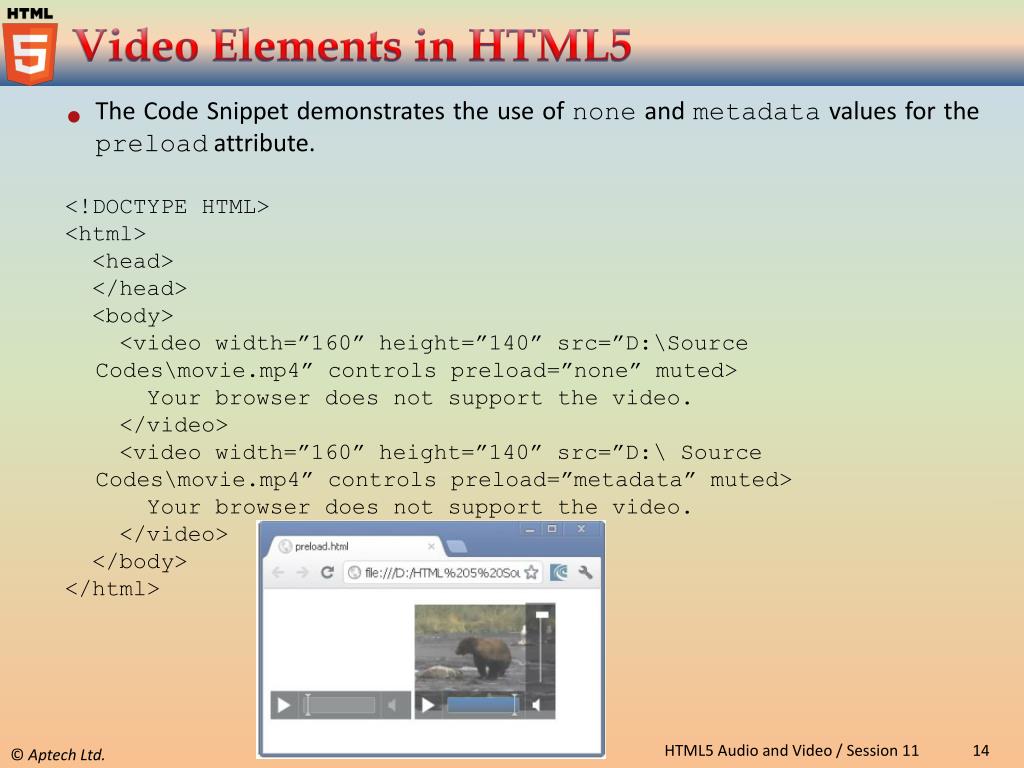This screenshot has height=768, width=1024.
Task: Click the code line with preload="none"
Action: tap(416, 371)
